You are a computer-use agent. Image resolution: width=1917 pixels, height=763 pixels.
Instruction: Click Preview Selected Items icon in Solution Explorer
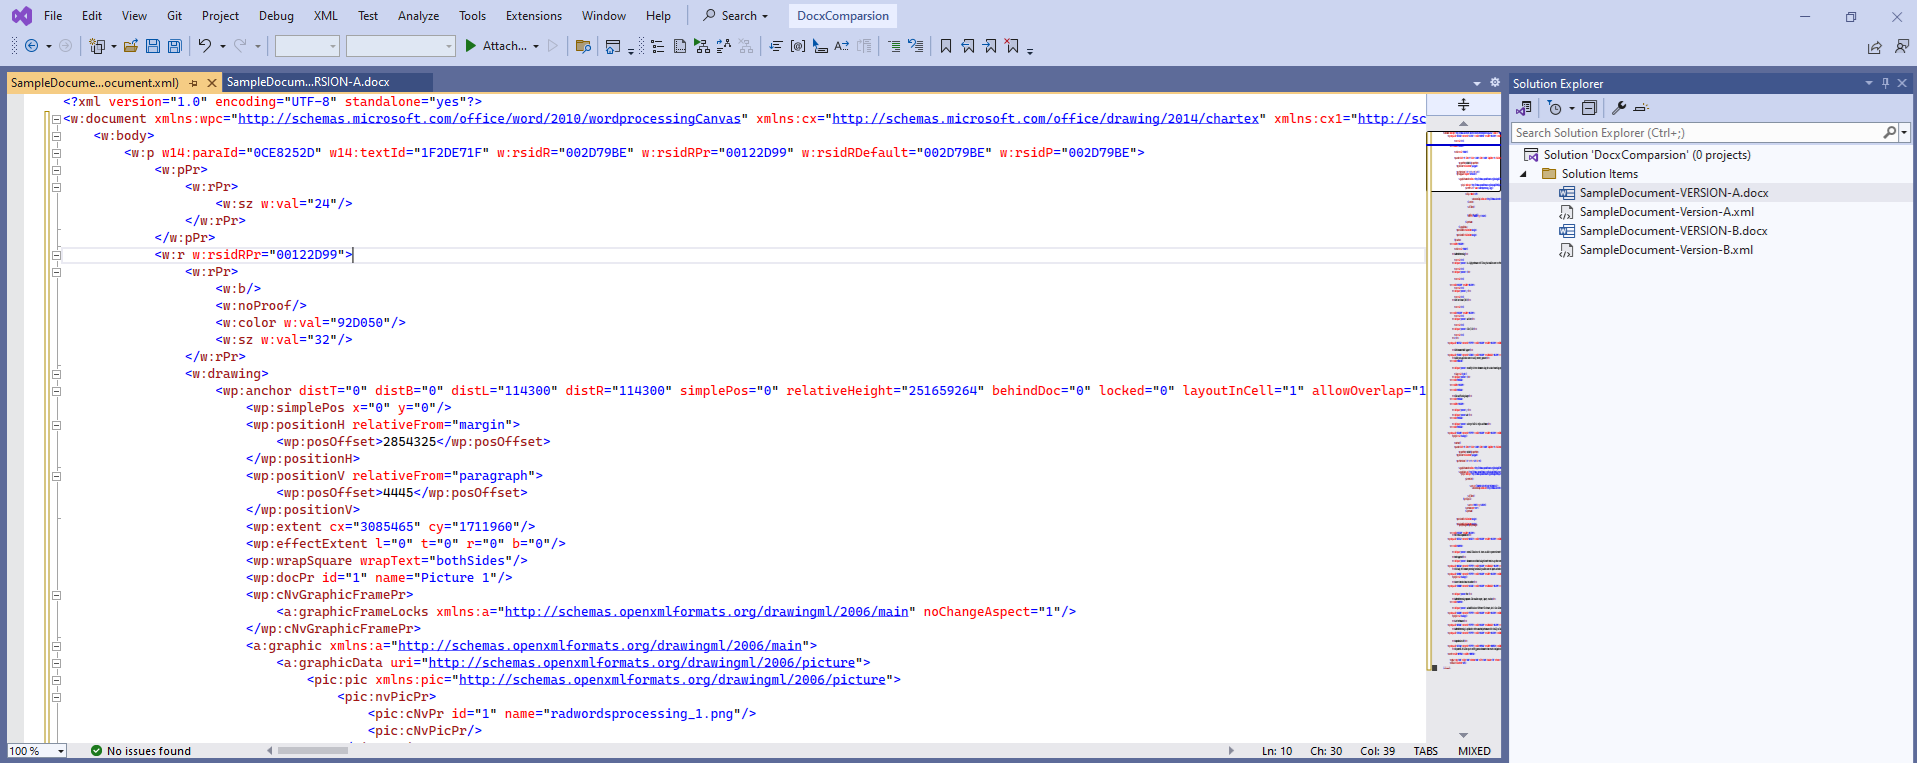tap(1641, 108)
